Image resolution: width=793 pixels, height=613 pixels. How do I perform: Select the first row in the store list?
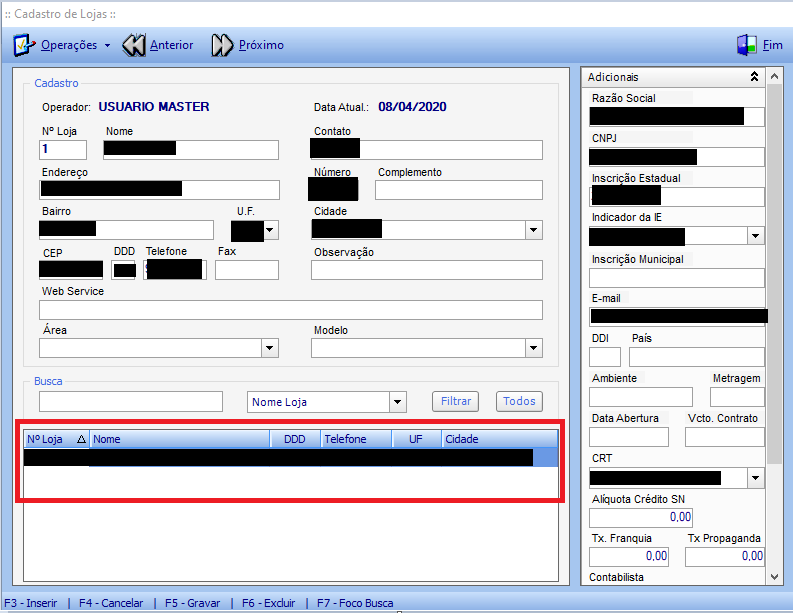tap(291, 458)
